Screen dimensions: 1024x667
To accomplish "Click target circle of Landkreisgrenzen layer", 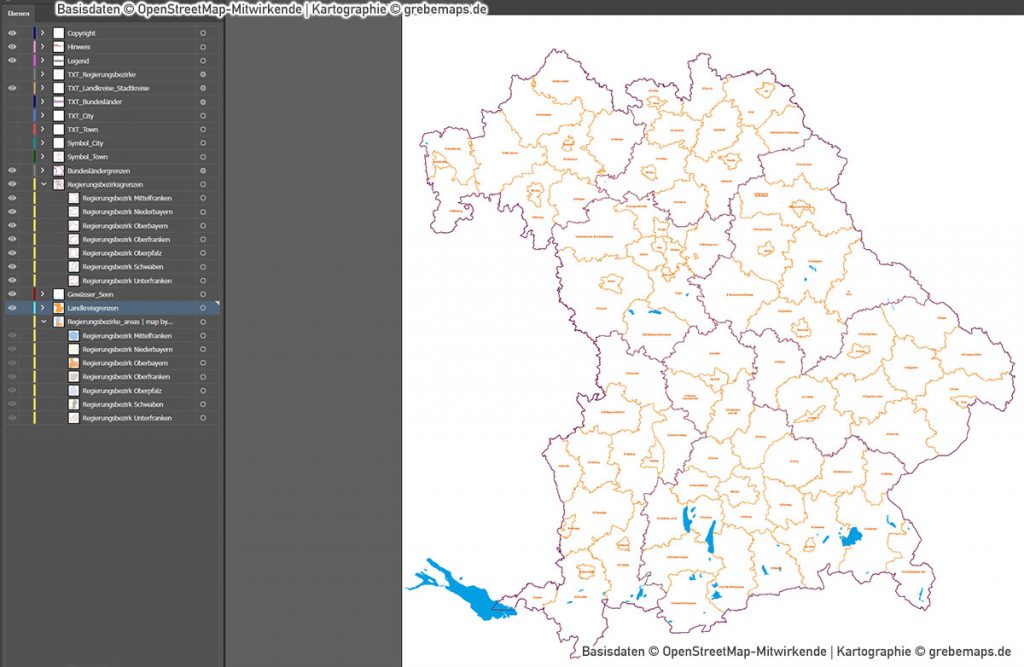I will pos(203,308).
